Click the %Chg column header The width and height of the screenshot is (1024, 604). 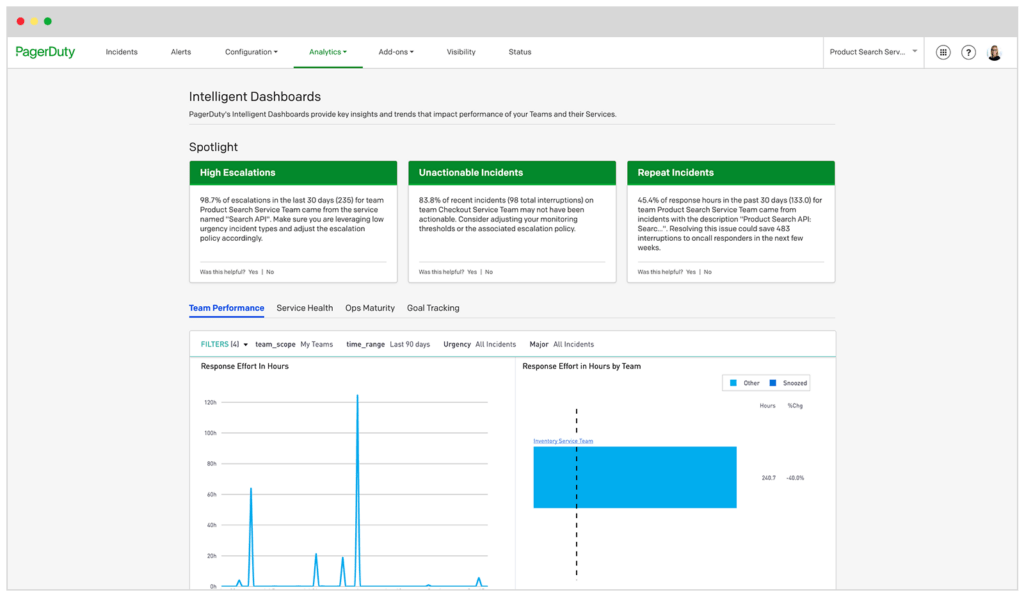tap(795, 406)
